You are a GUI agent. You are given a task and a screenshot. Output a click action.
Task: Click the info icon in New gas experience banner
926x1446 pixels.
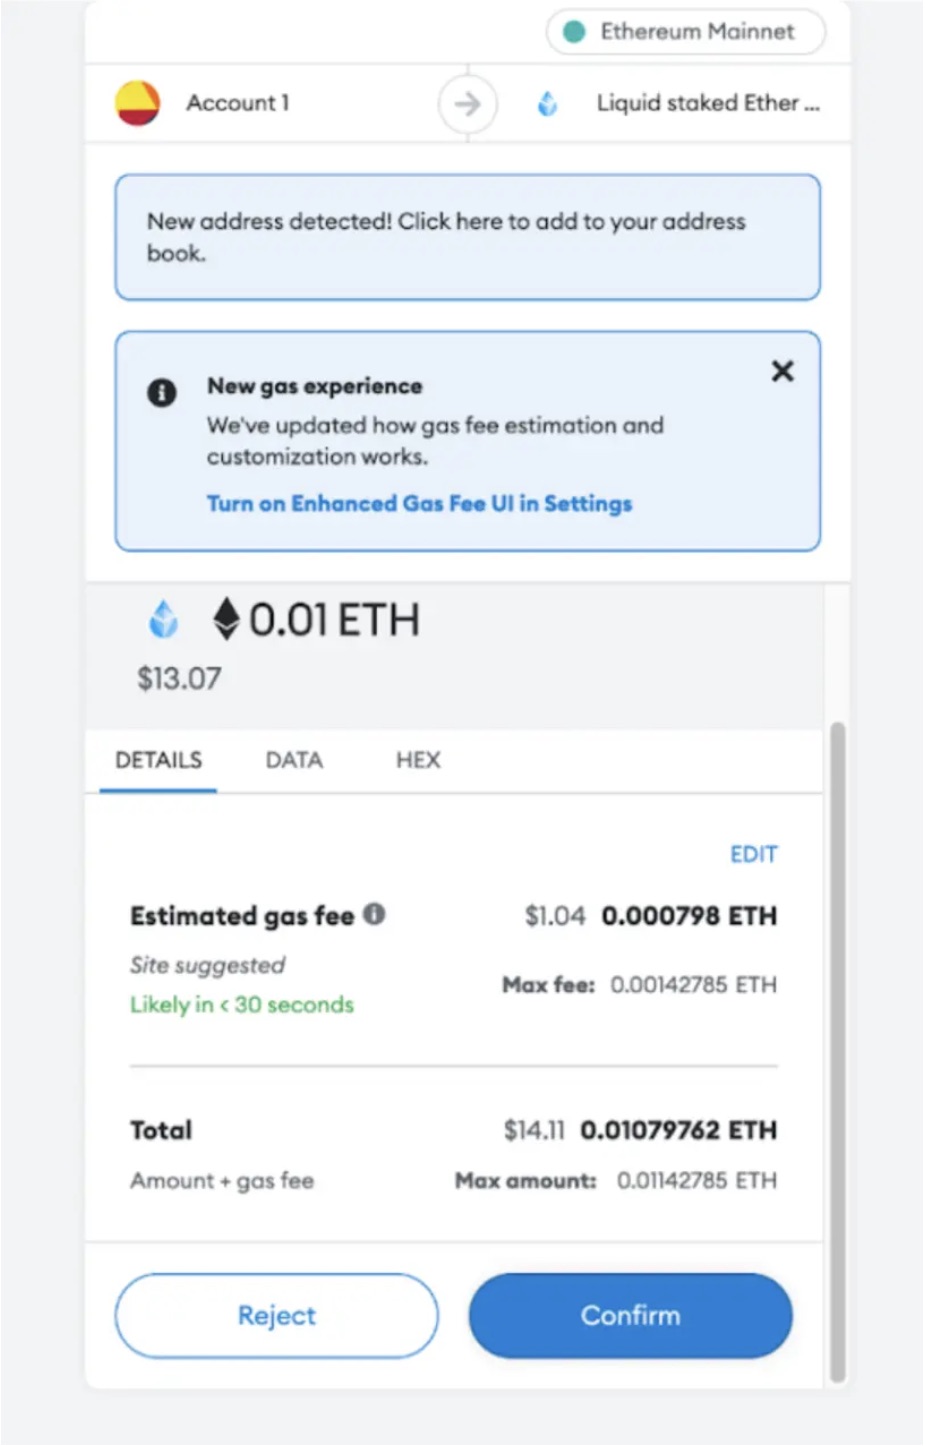coord(162,393)
